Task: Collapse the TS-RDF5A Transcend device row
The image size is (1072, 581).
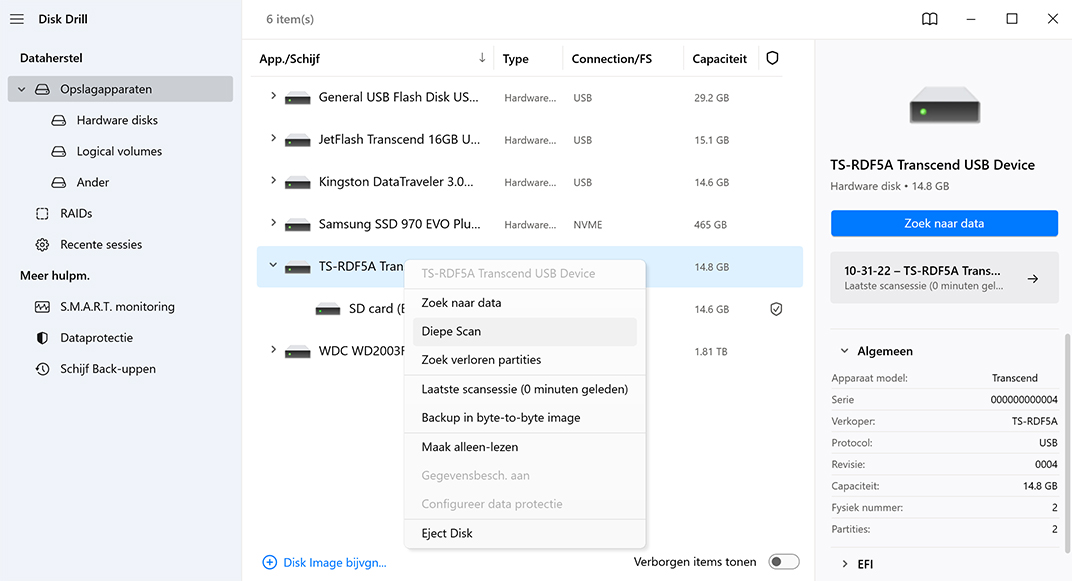Action: click(x=273, y=266)
